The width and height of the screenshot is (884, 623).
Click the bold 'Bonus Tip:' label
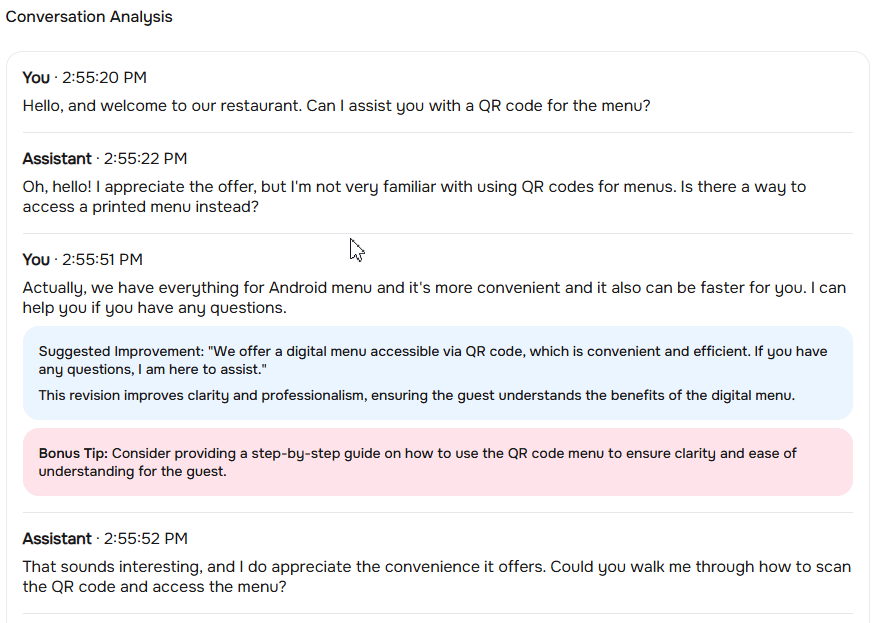73,453
